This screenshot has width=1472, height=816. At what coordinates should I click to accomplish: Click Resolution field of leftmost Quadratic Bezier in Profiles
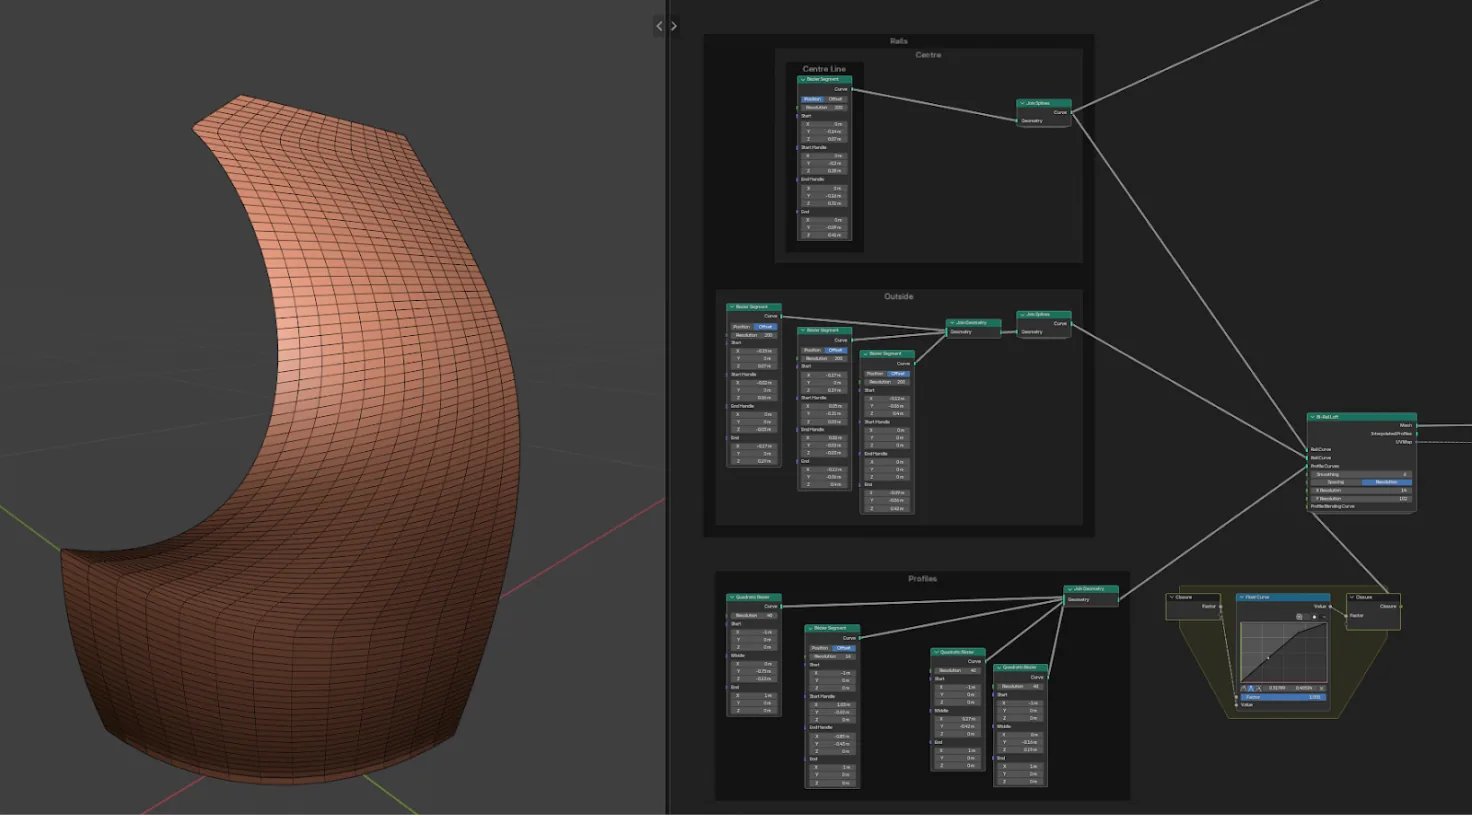[x=754, y=615]
